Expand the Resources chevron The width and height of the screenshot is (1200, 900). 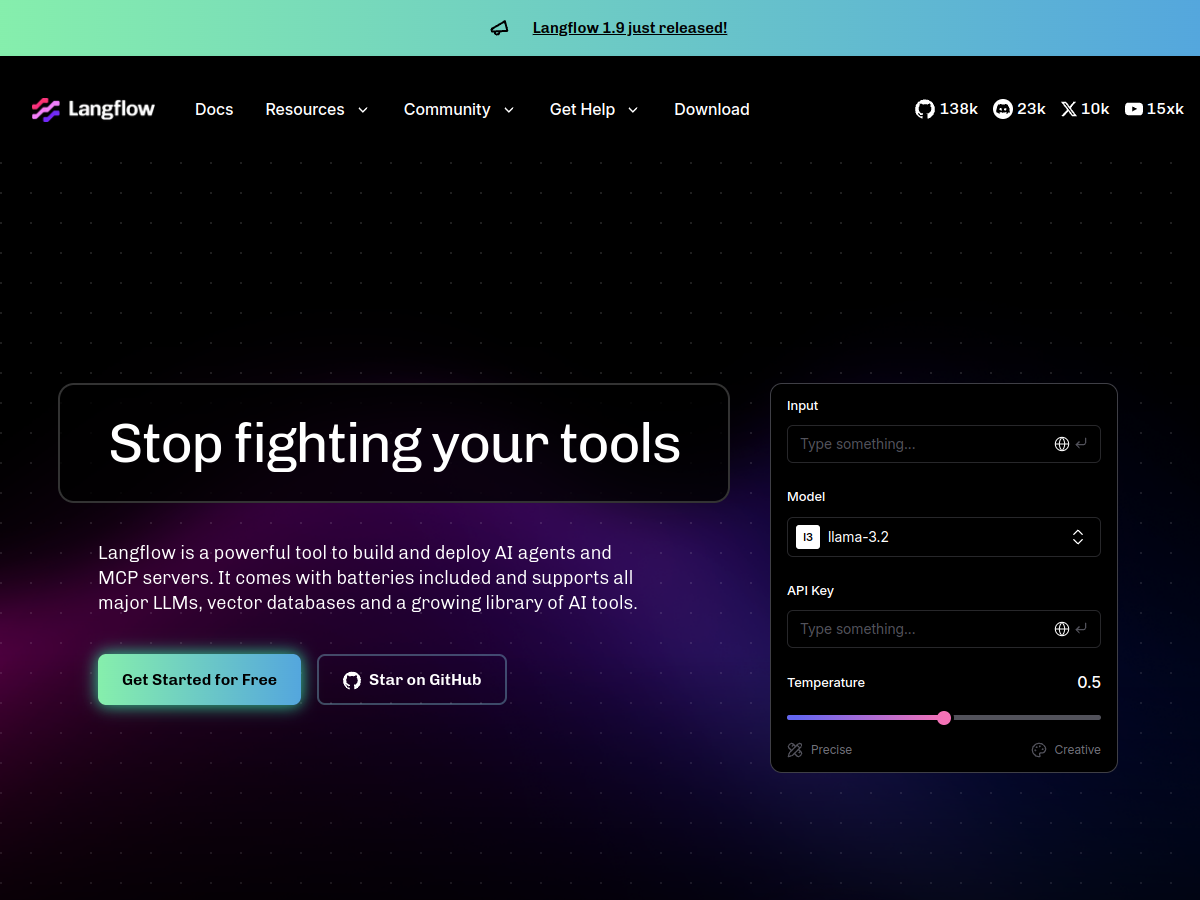click(x=362, y=110)
